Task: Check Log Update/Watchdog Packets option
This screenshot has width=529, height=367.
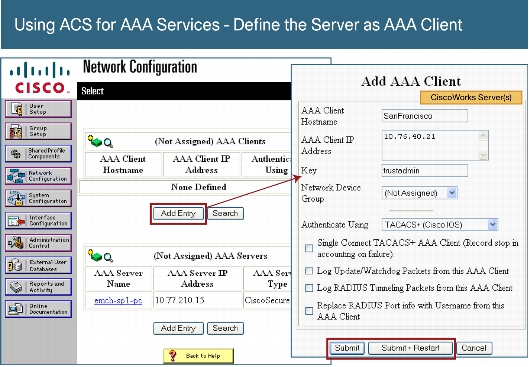Action: point(309,271)
